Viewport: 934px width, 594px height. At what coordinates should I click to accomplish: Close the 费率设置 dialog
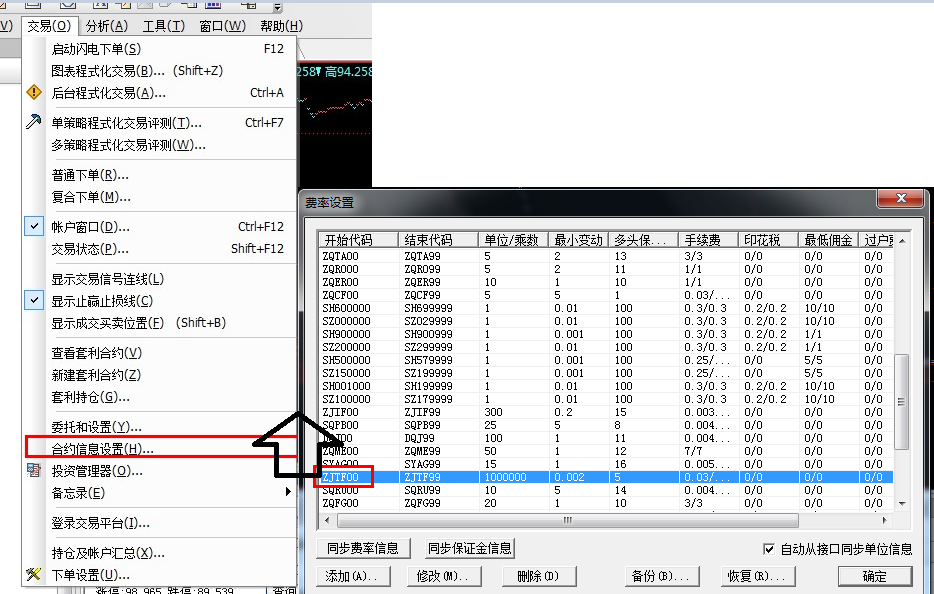tap(901, 198)
